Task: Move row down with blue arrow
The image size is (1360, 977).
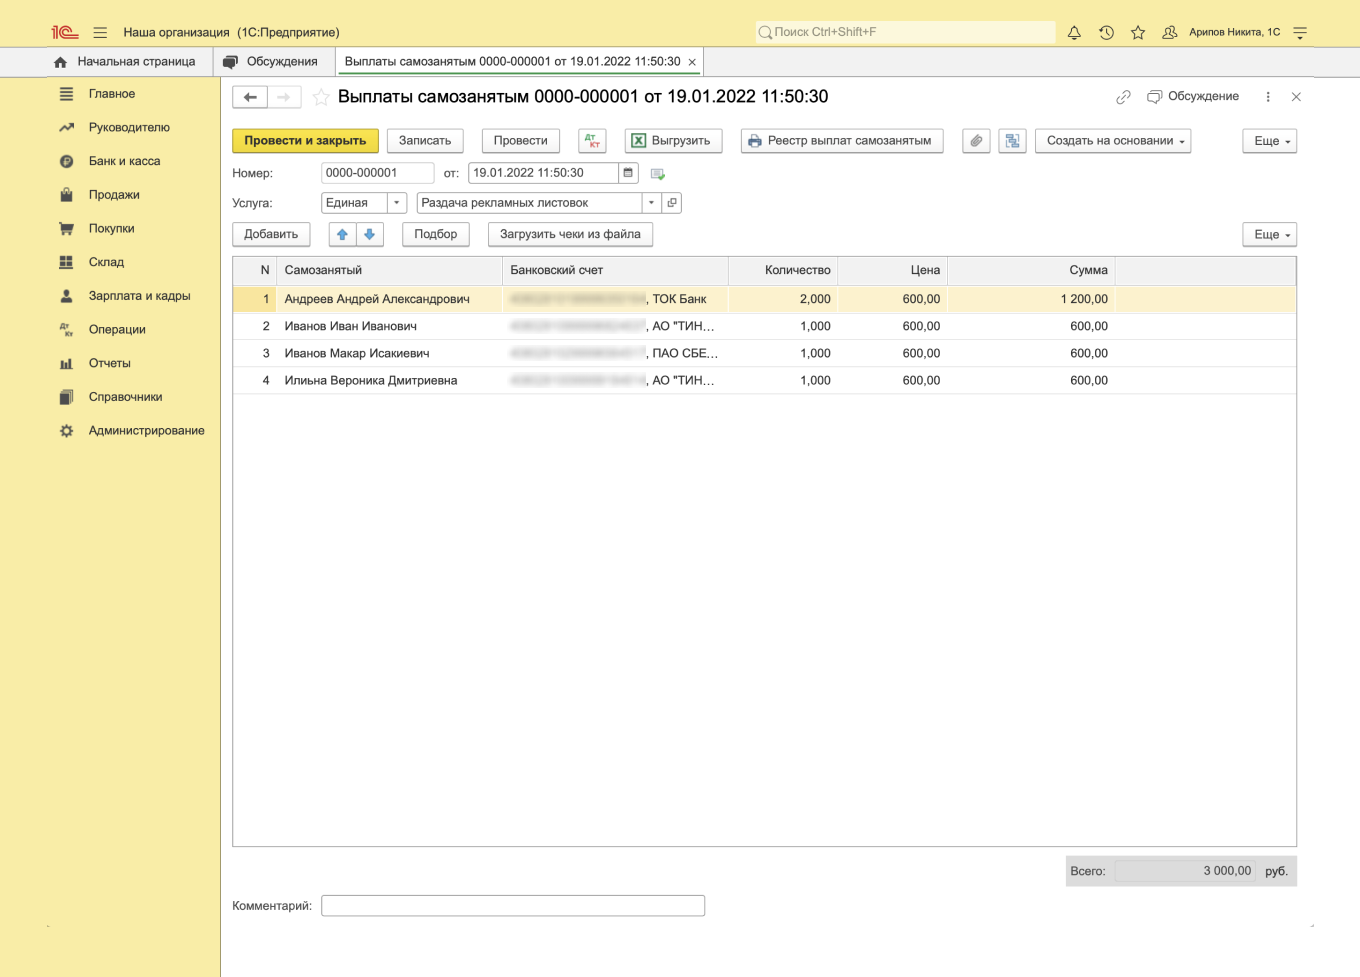Action: click(370, 234)
